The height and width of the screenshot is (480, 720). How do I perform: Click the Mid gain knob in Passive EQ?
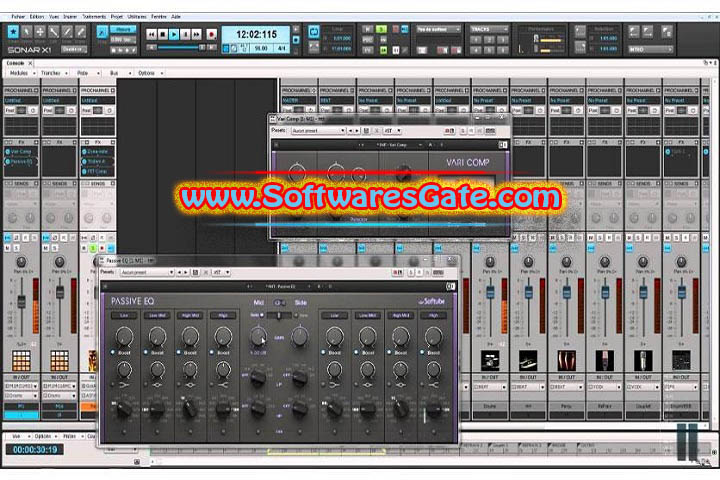pos(258,337)
